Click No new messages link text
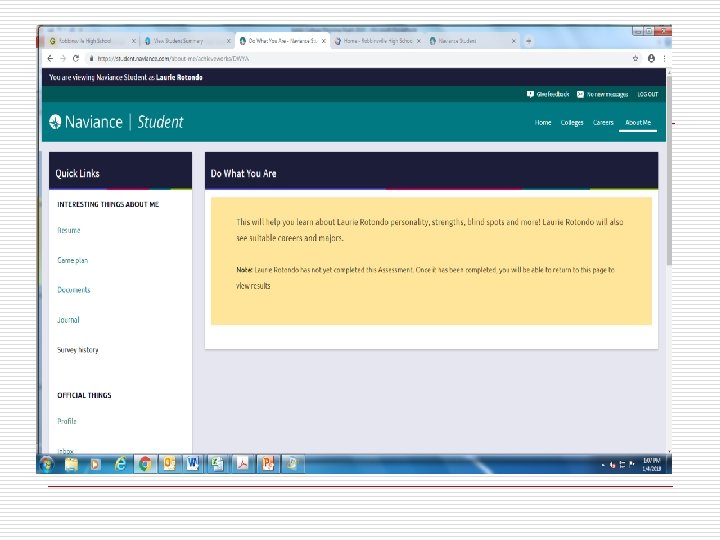The width and height of the screenshot is (720, 540). [x=607, y=94]
